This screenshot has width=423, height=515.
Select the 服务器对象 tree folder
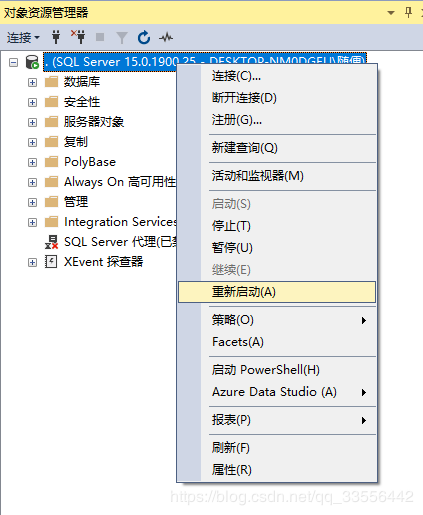click(x=94, y=122)
